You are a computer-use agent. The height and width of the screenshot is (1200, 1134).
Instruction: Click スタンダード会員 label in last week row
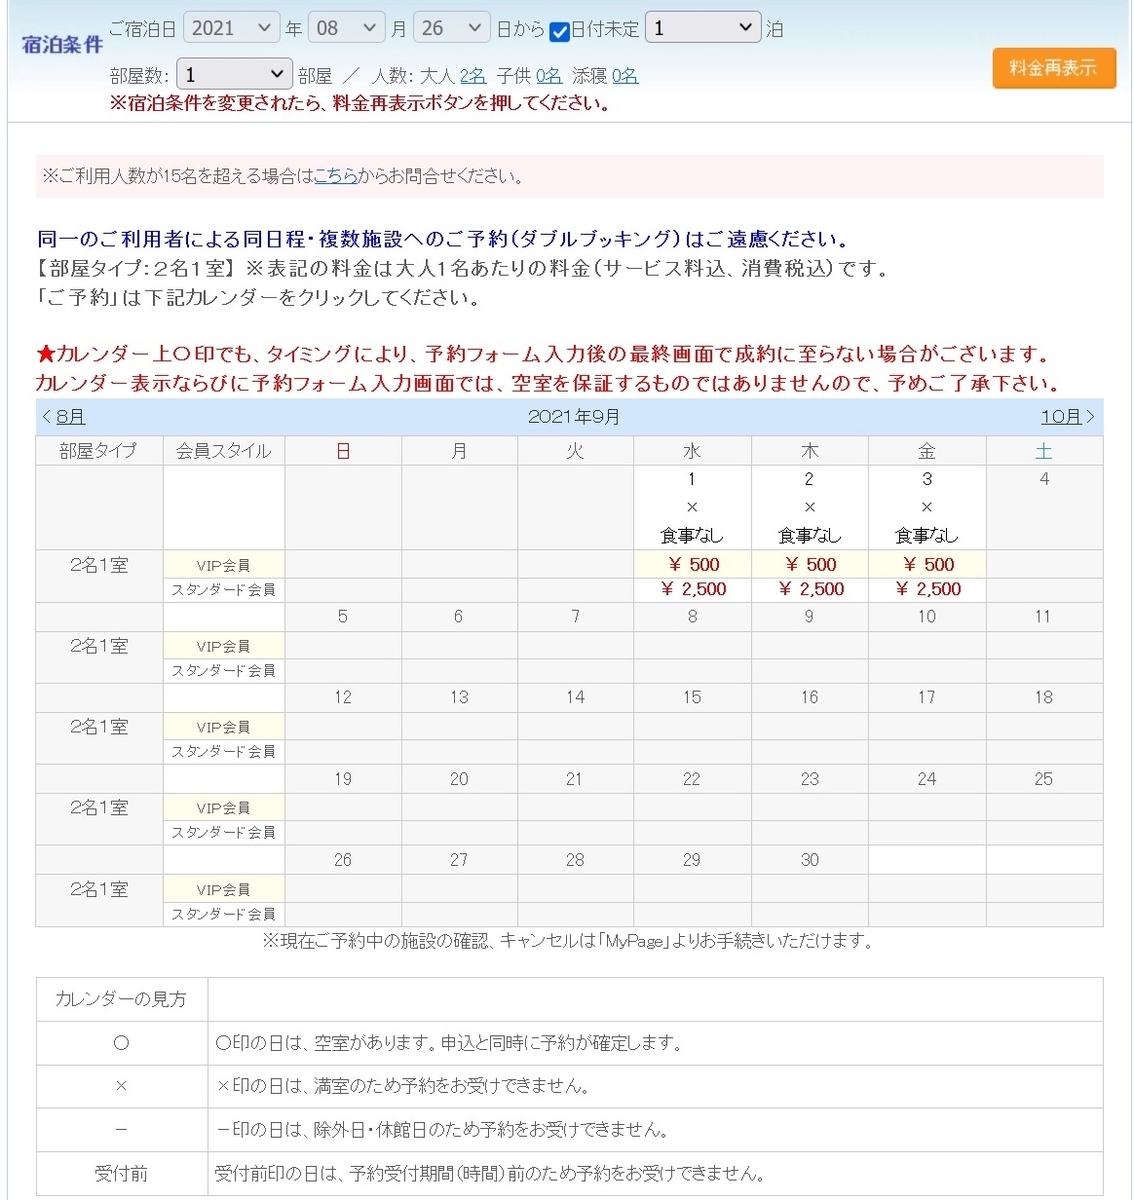pos(223,914)
